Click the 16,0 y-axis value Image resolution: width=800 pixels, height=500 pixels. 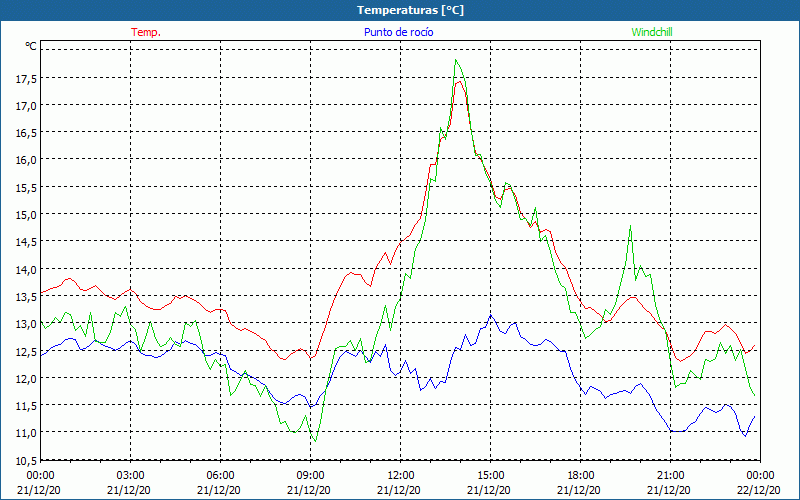pos(27,160)
